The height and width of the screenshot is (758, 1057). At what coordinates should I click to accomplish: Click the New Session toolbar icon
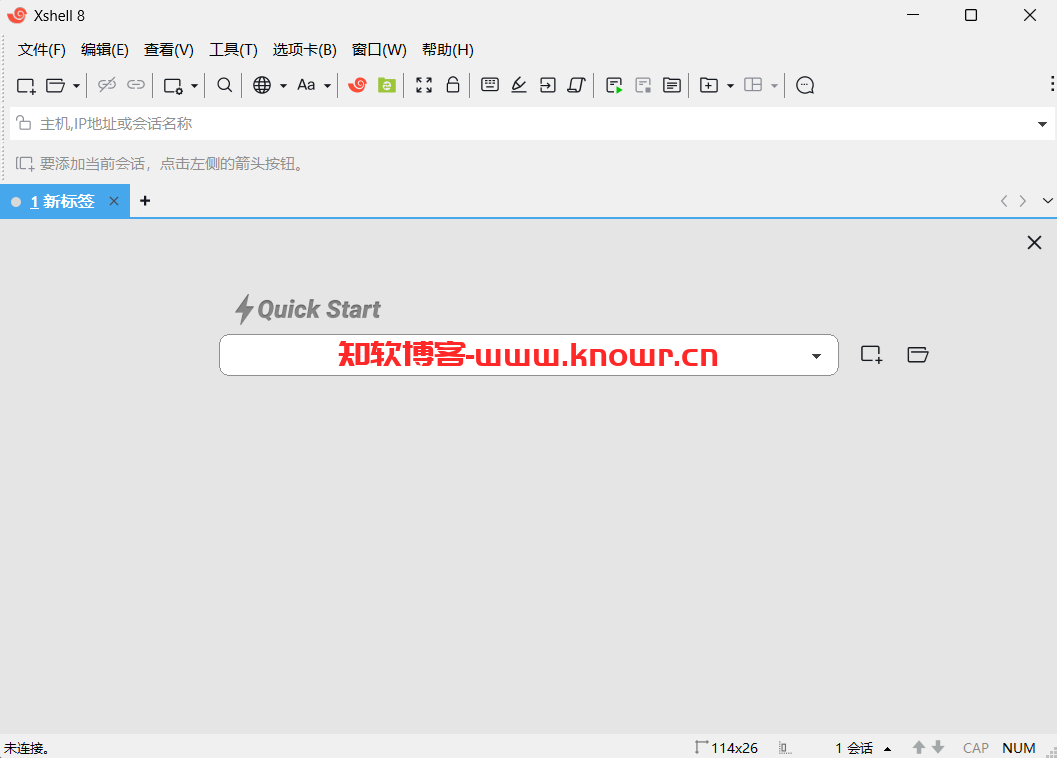(x=26, y=86)
